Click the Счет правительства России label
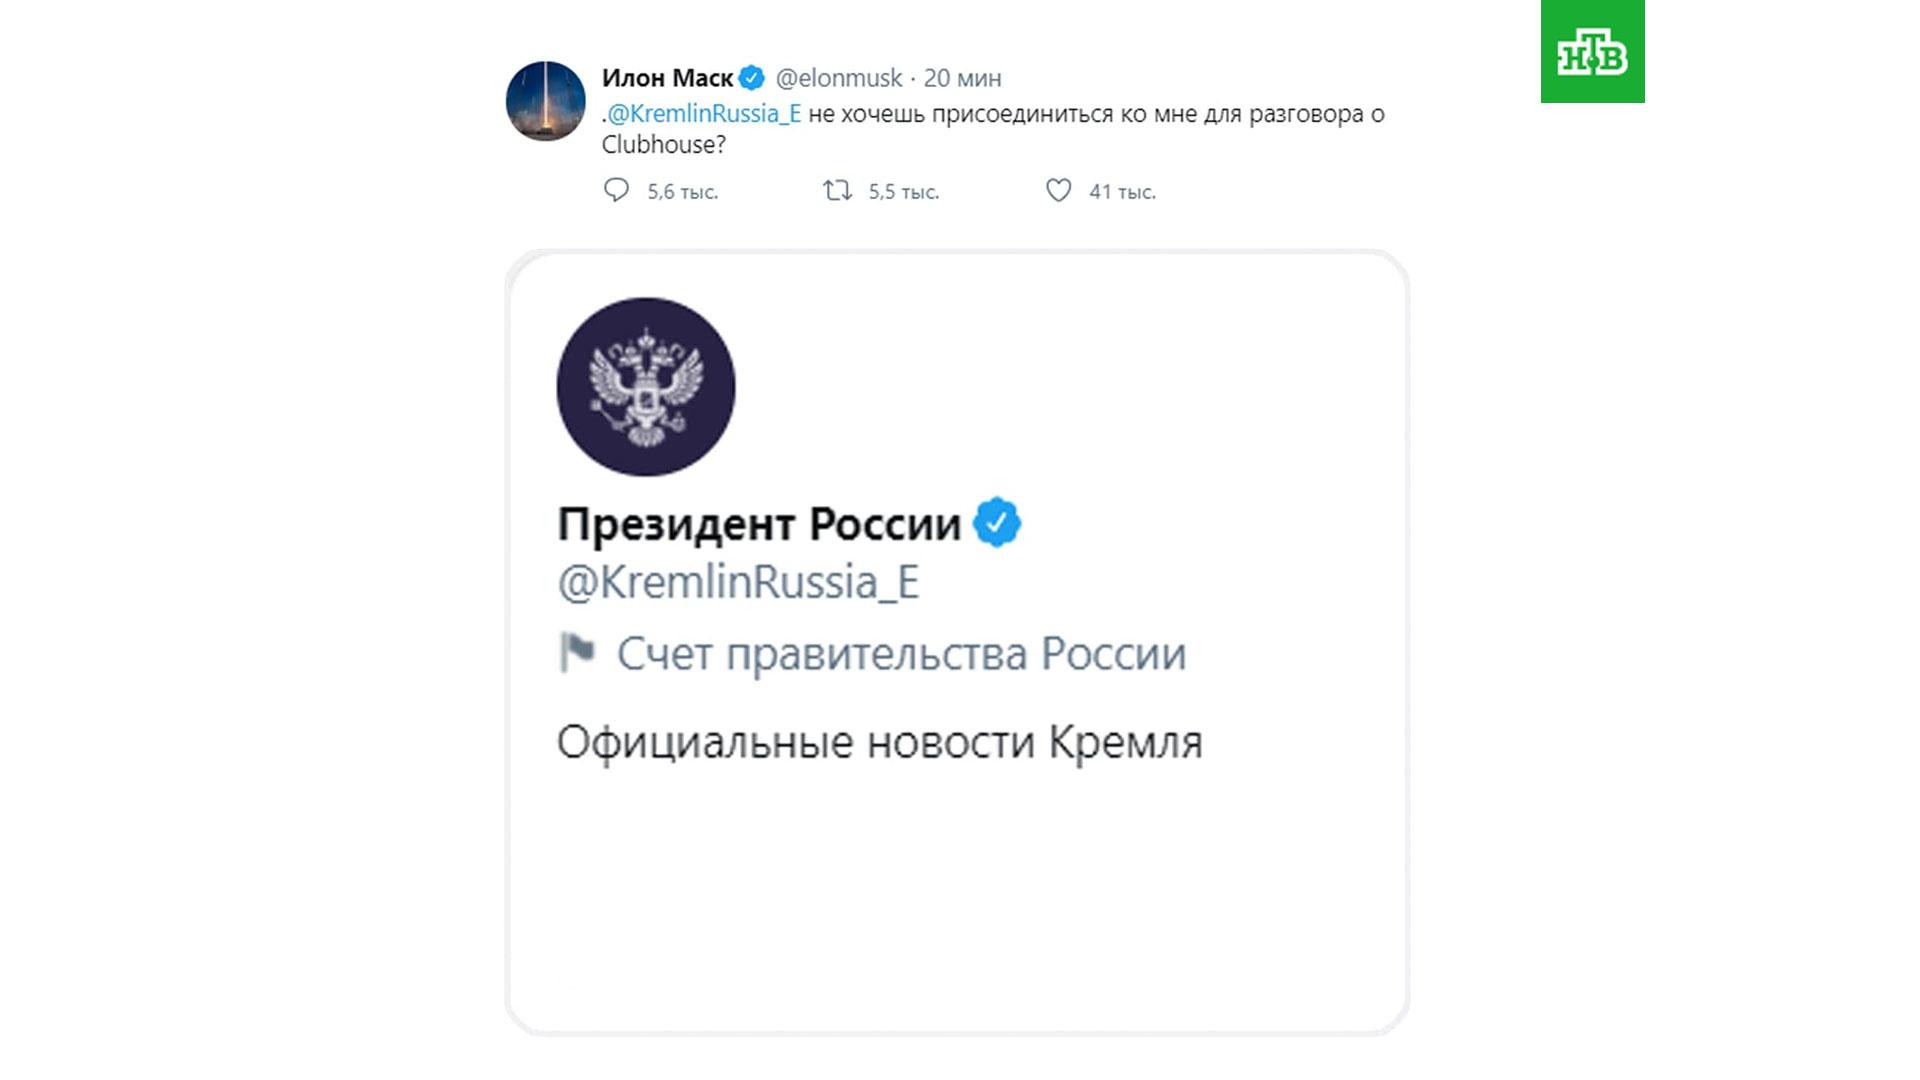 [901, 654]
